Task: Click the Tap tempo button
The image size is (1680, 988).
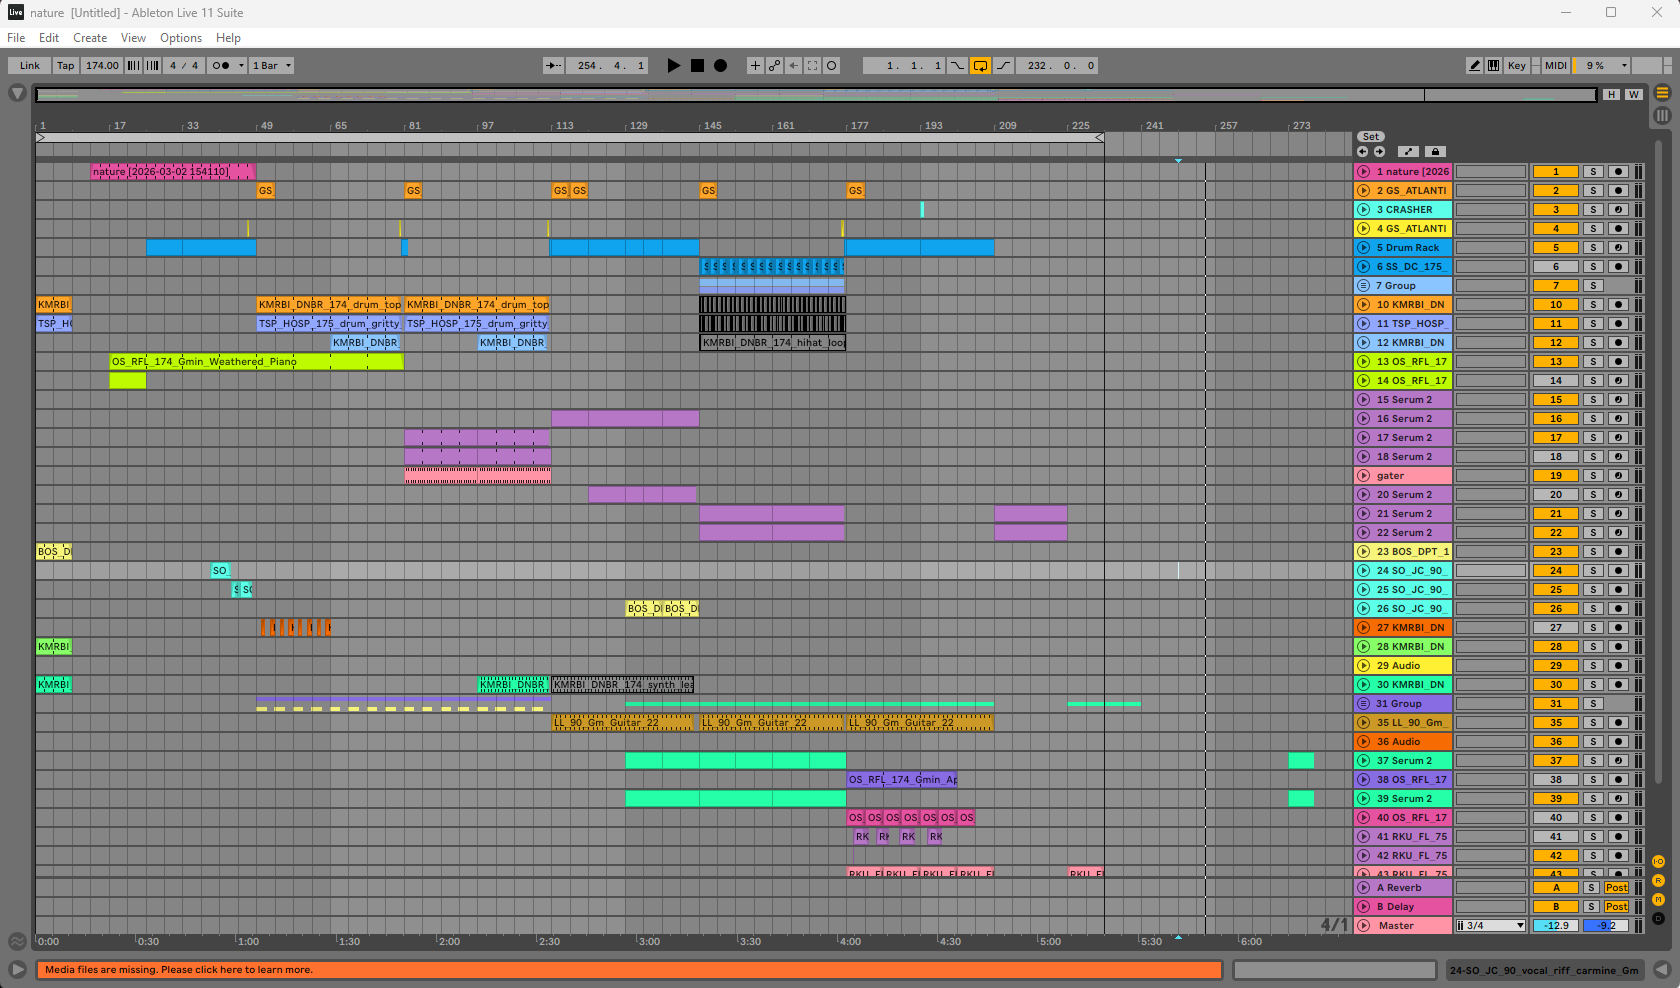Action: (x=65, y=66)
